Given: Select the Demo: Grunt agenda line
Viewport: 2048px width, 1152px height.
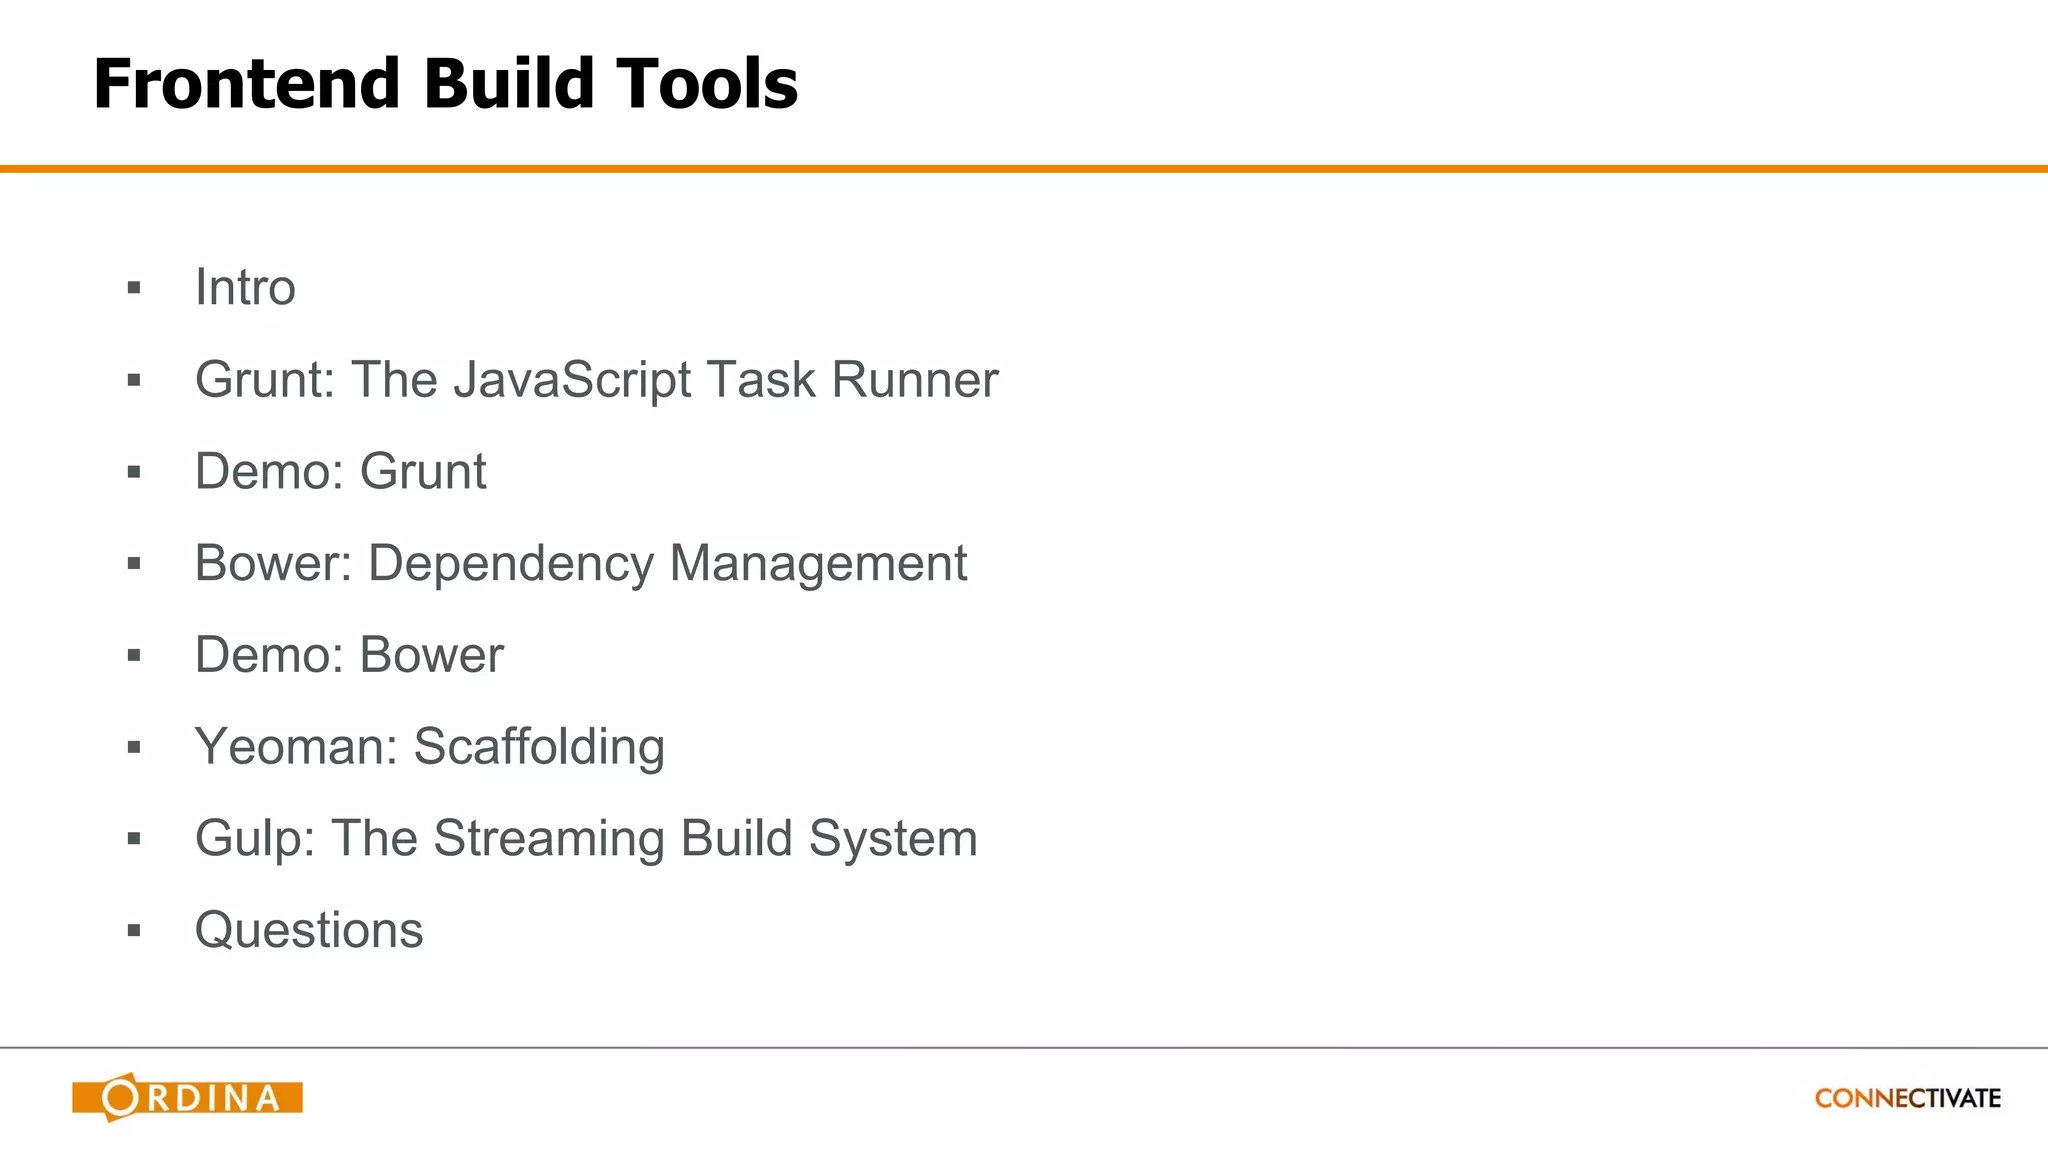Looking at the screenshot, I should 340,471.
